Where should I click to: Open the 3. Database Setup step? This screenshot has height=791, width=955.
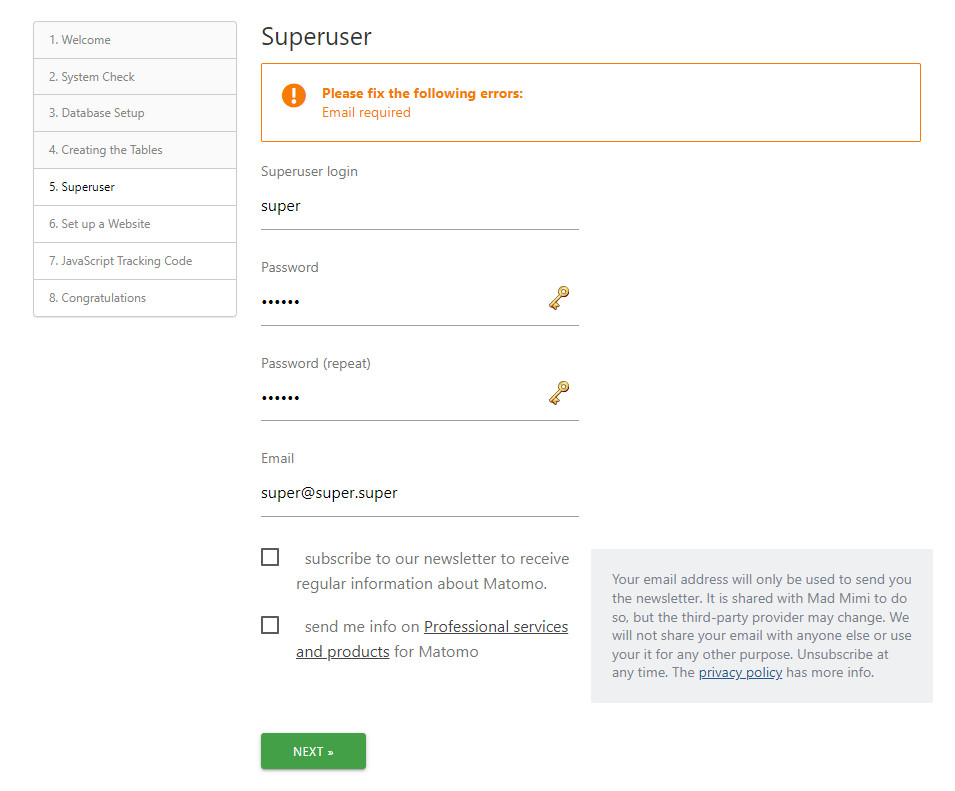(135, 113)
